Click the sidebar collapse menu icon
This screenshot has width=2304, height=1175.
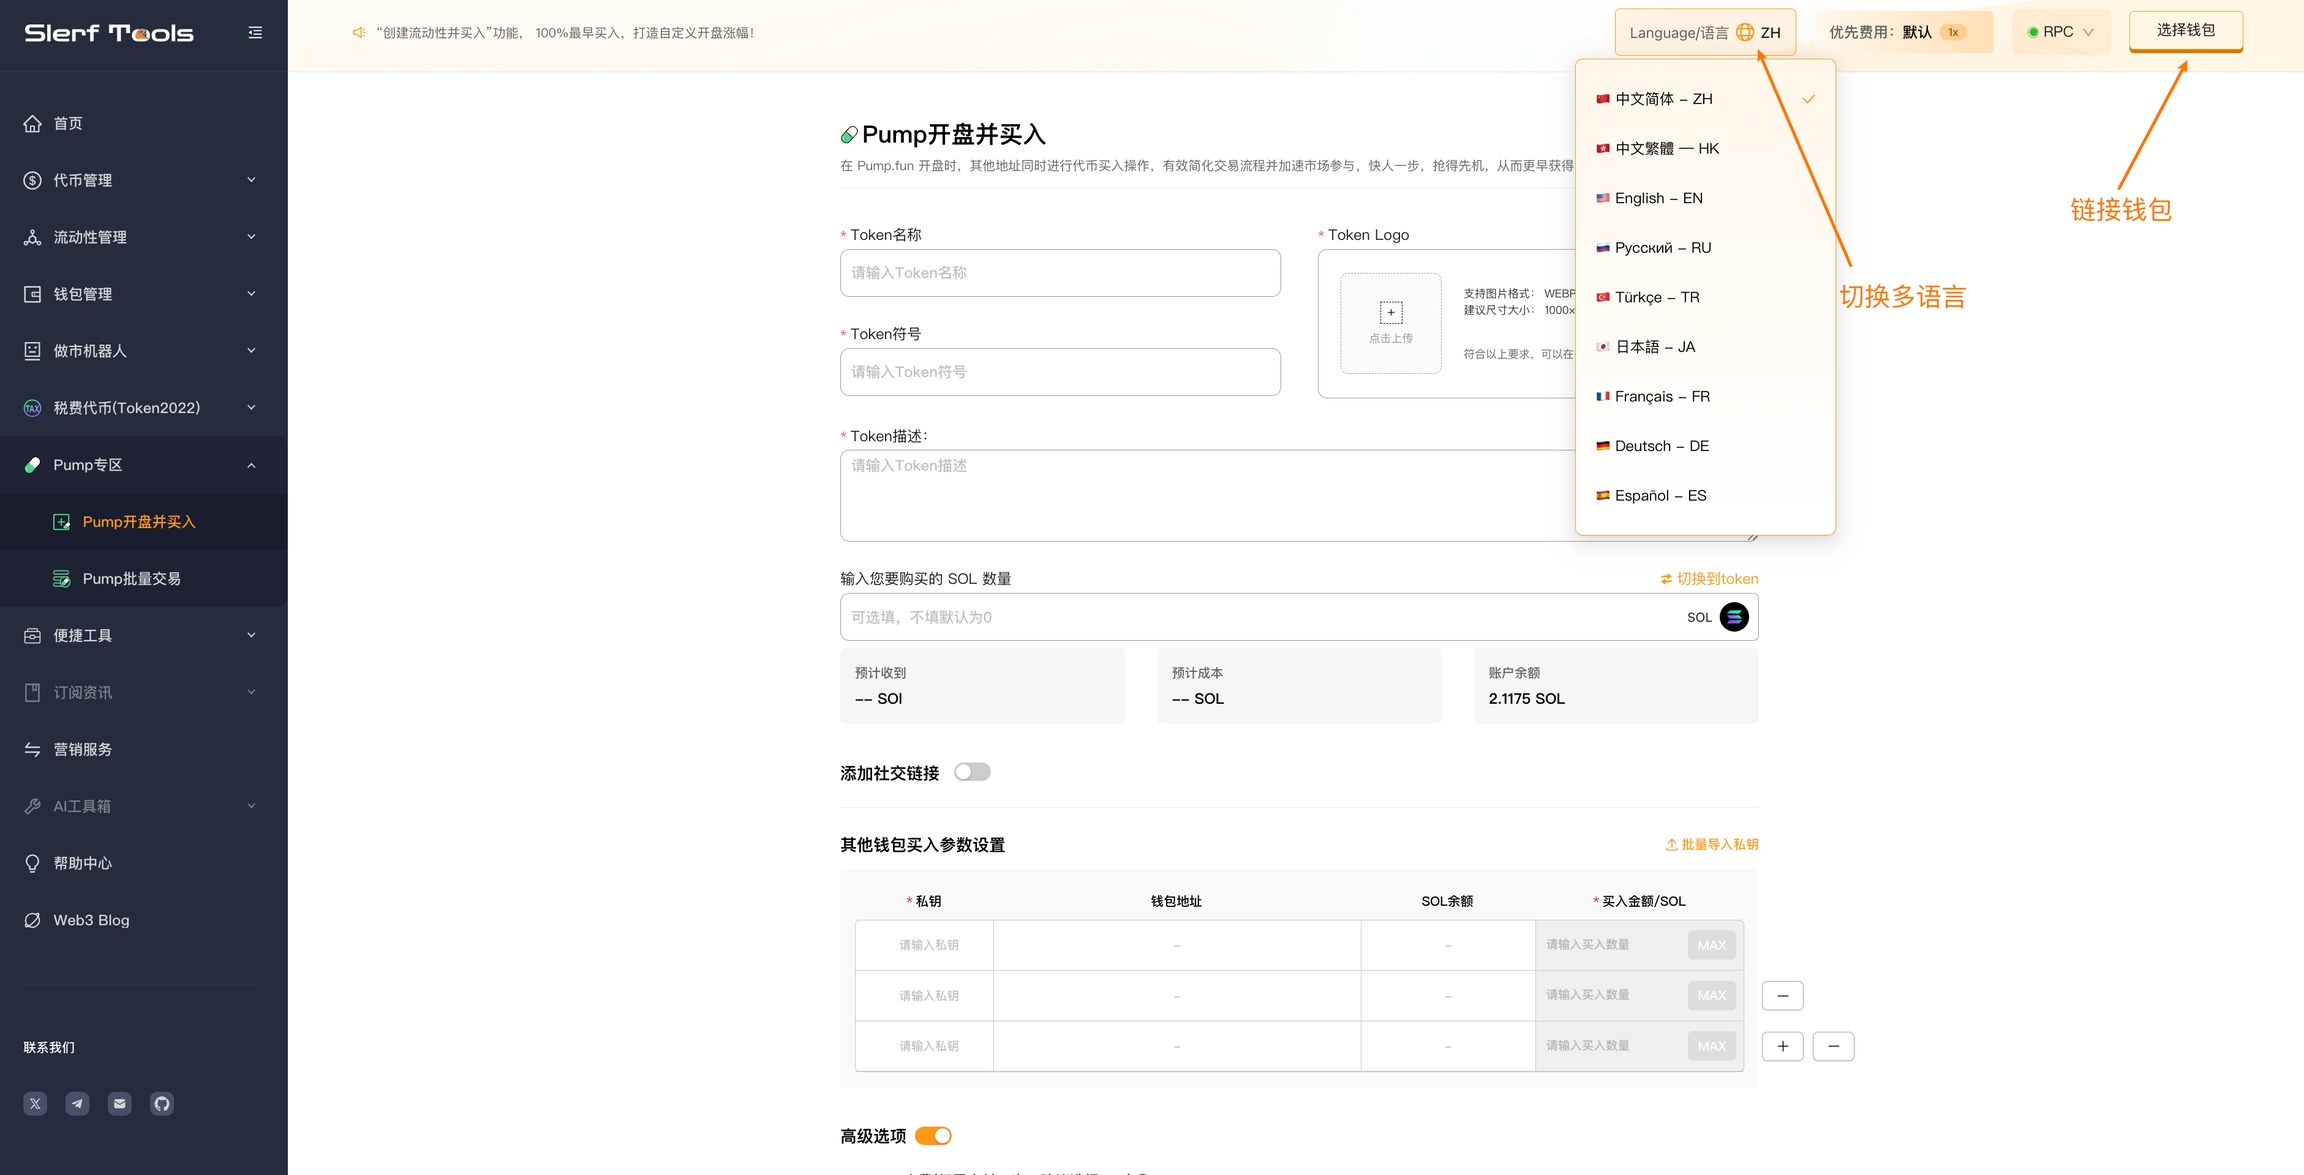click(255, 33)
